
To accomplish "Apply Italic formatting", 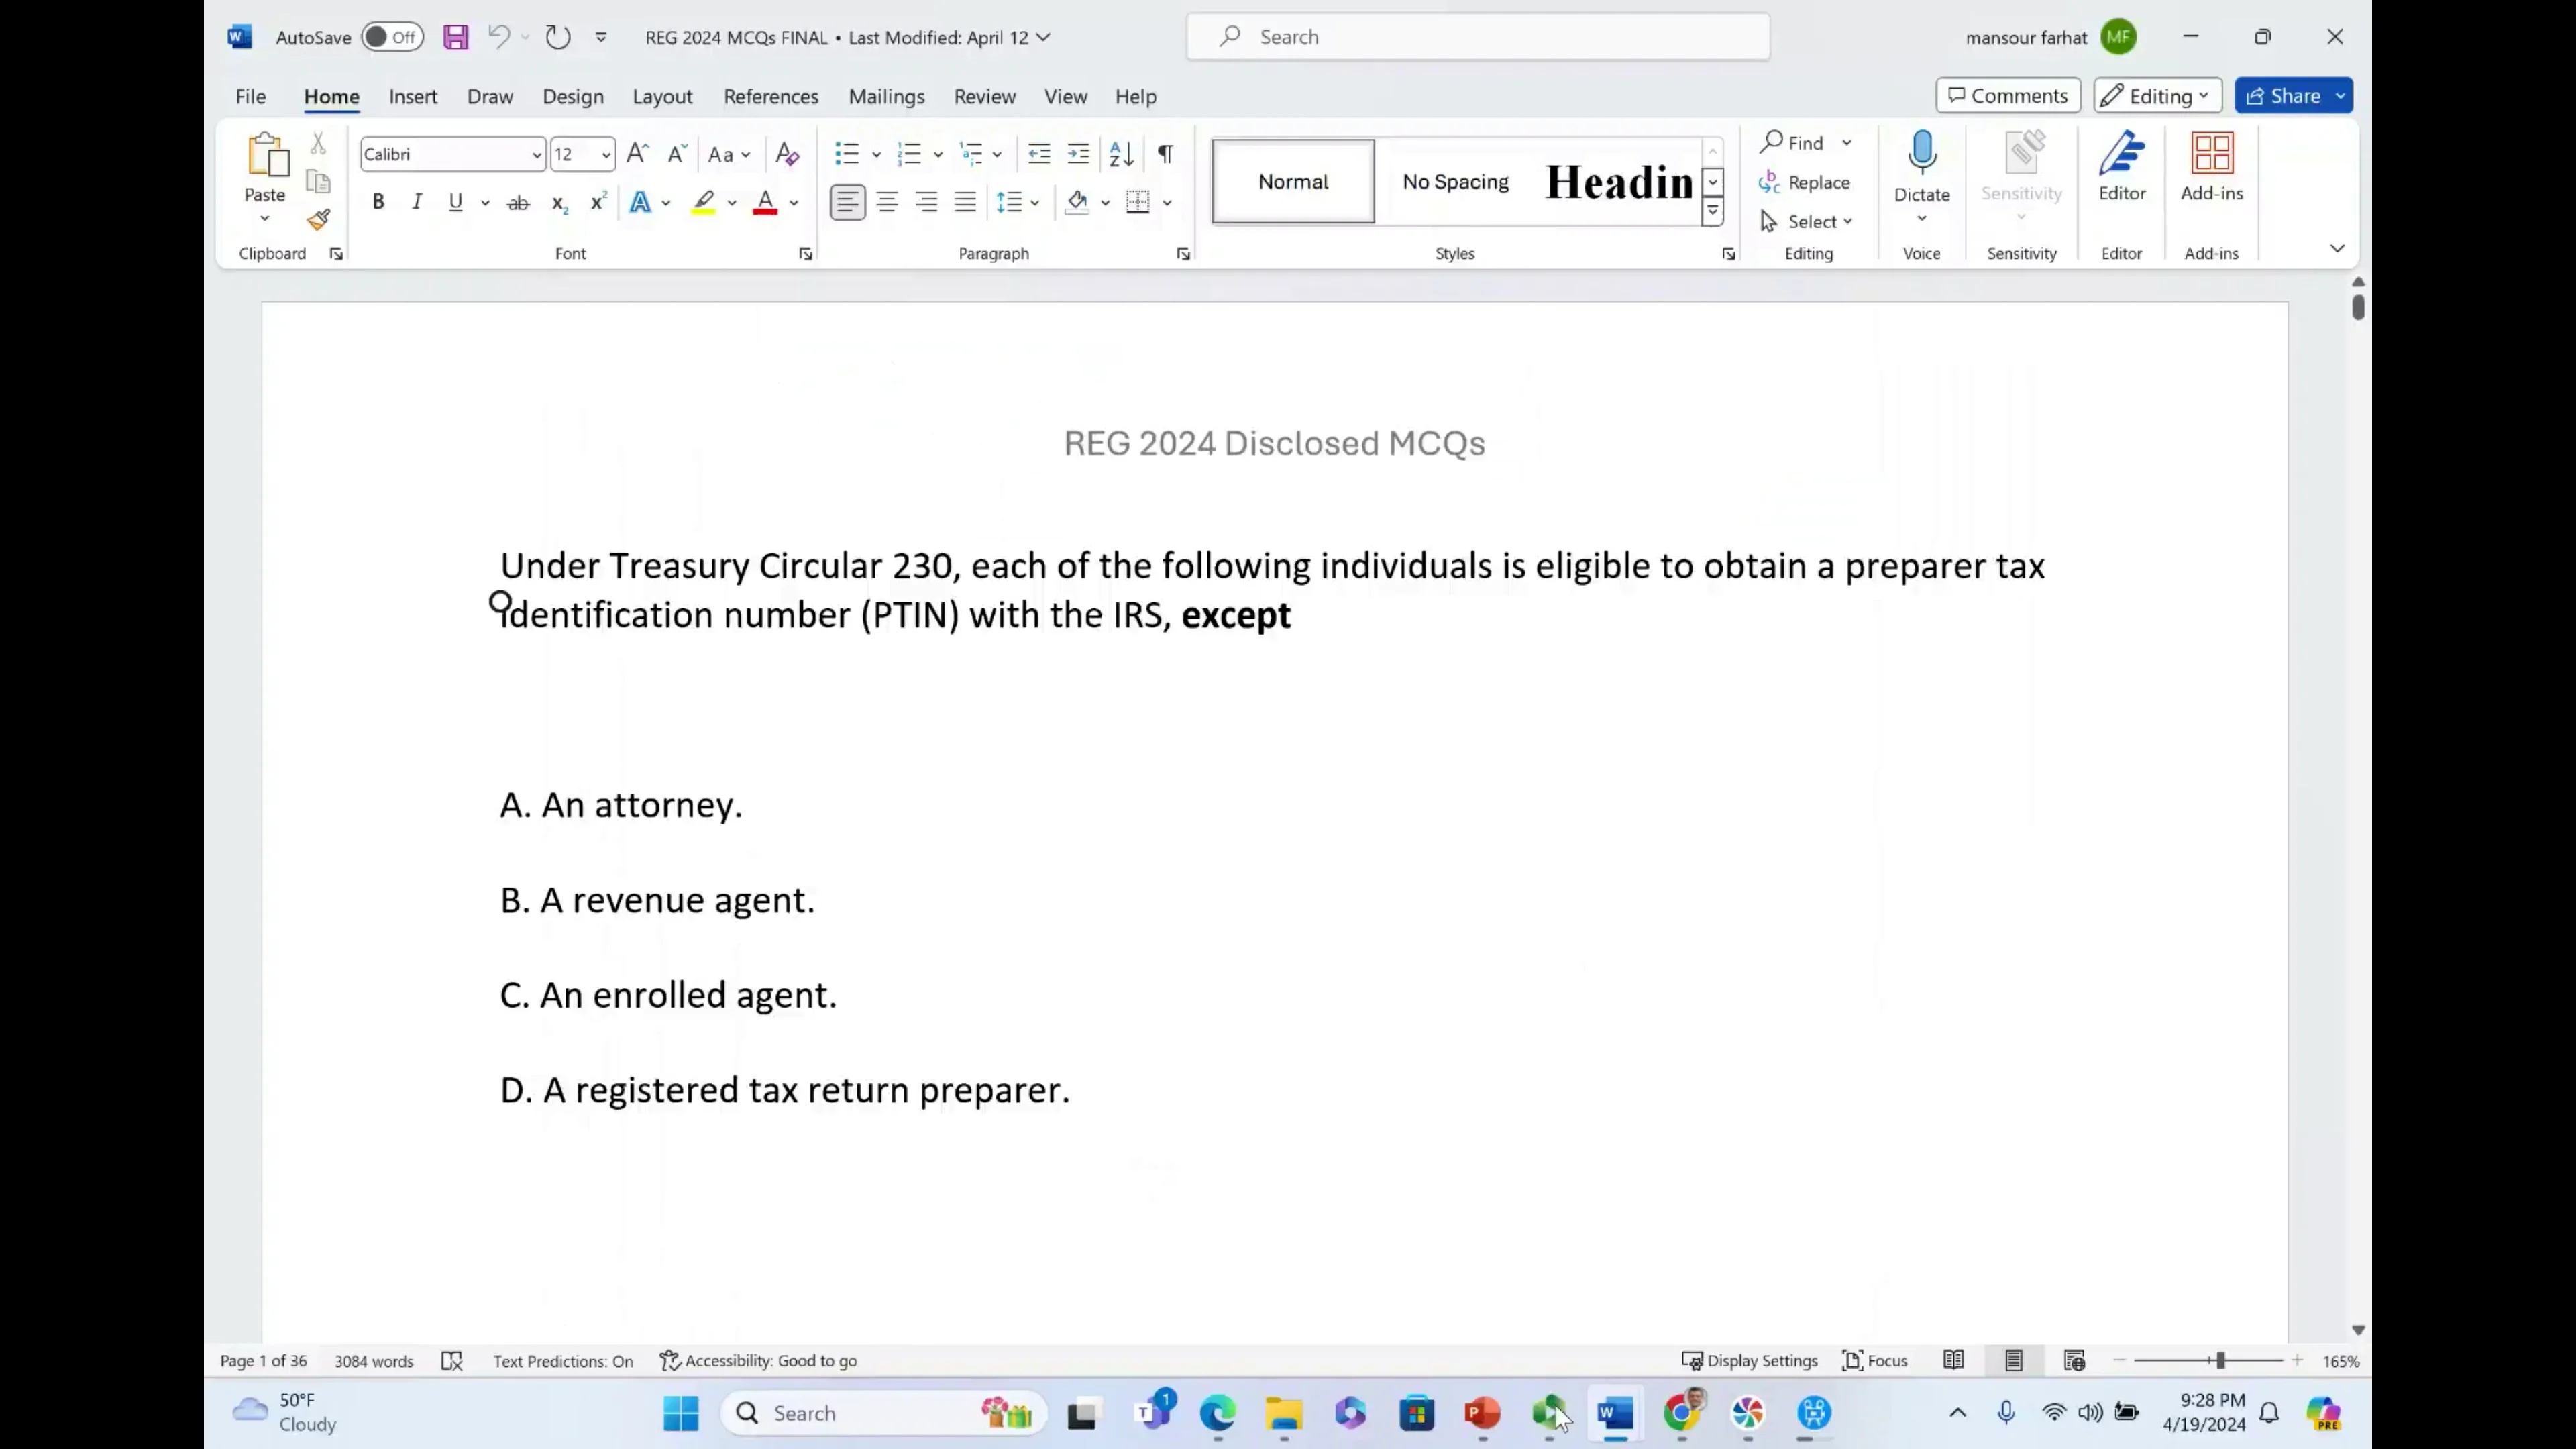I will click(417, 201).
